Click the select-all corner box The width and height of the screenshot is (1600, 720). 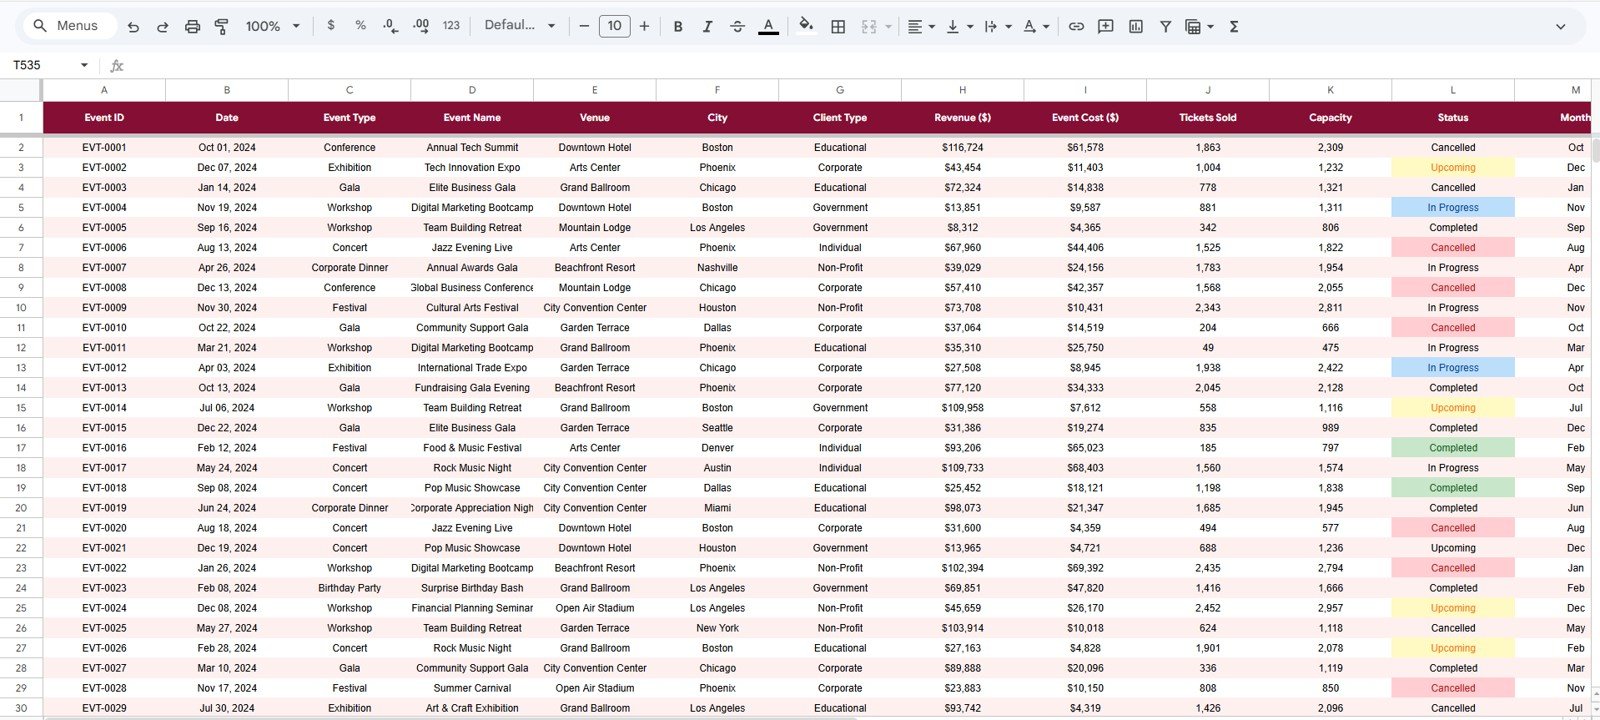[21, 90]
